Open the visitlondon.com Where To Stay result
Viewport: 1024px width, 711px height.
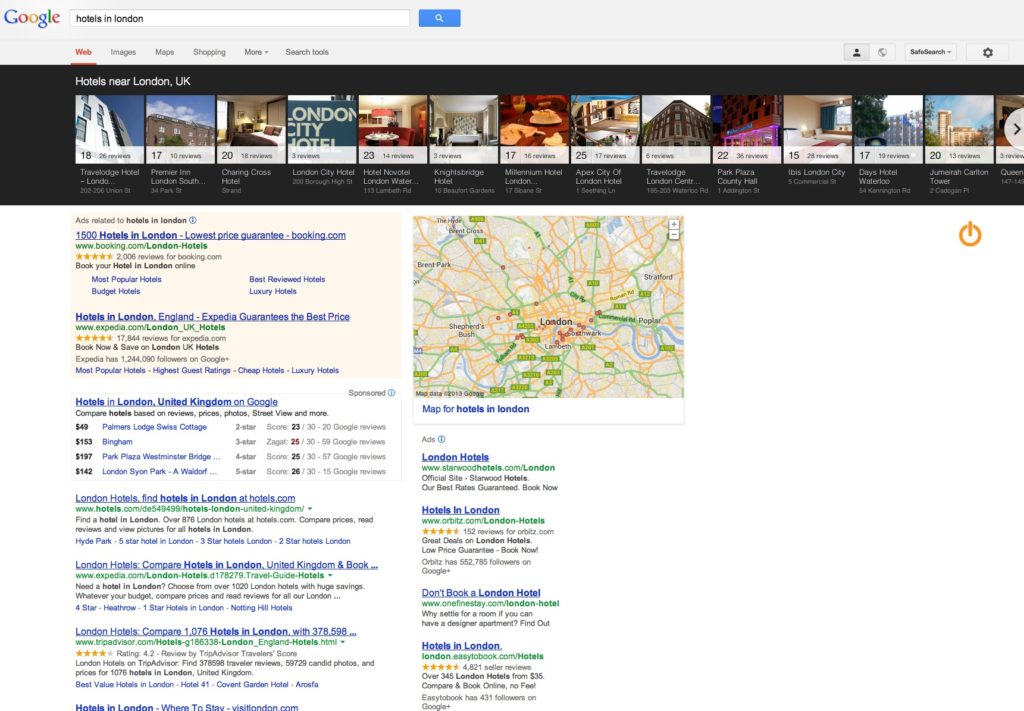point(186,707)
